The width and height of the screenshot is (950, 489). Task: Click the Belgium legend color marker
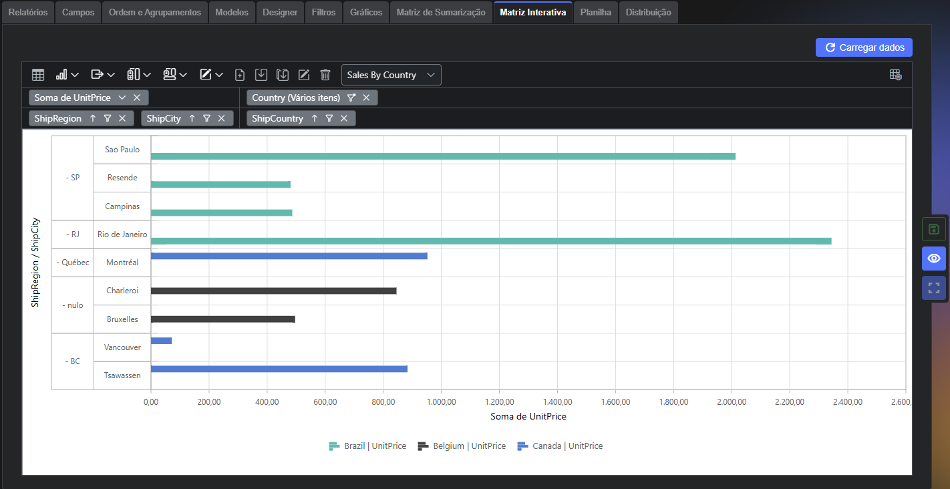(423, 446)
